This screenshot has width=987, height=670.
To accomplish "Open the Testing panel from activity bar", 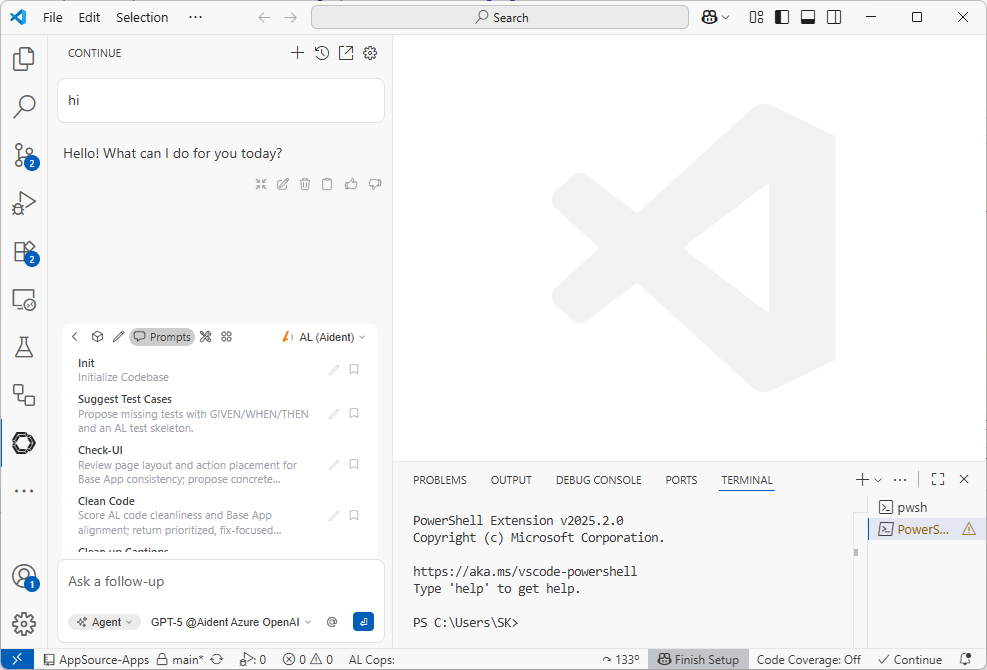I will coord(24,347).
